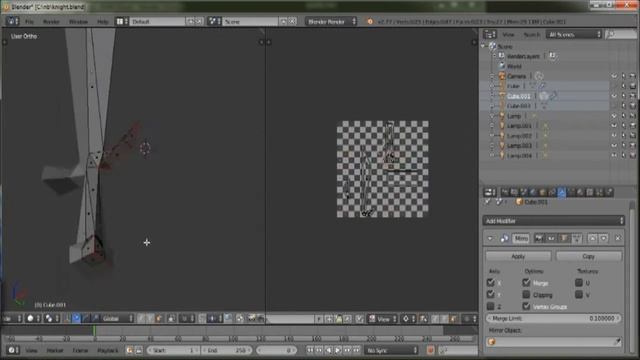Play the animation forward
The width and height of the screenshot is (640, 360).
pyautogui.click(x=338, y=350)
